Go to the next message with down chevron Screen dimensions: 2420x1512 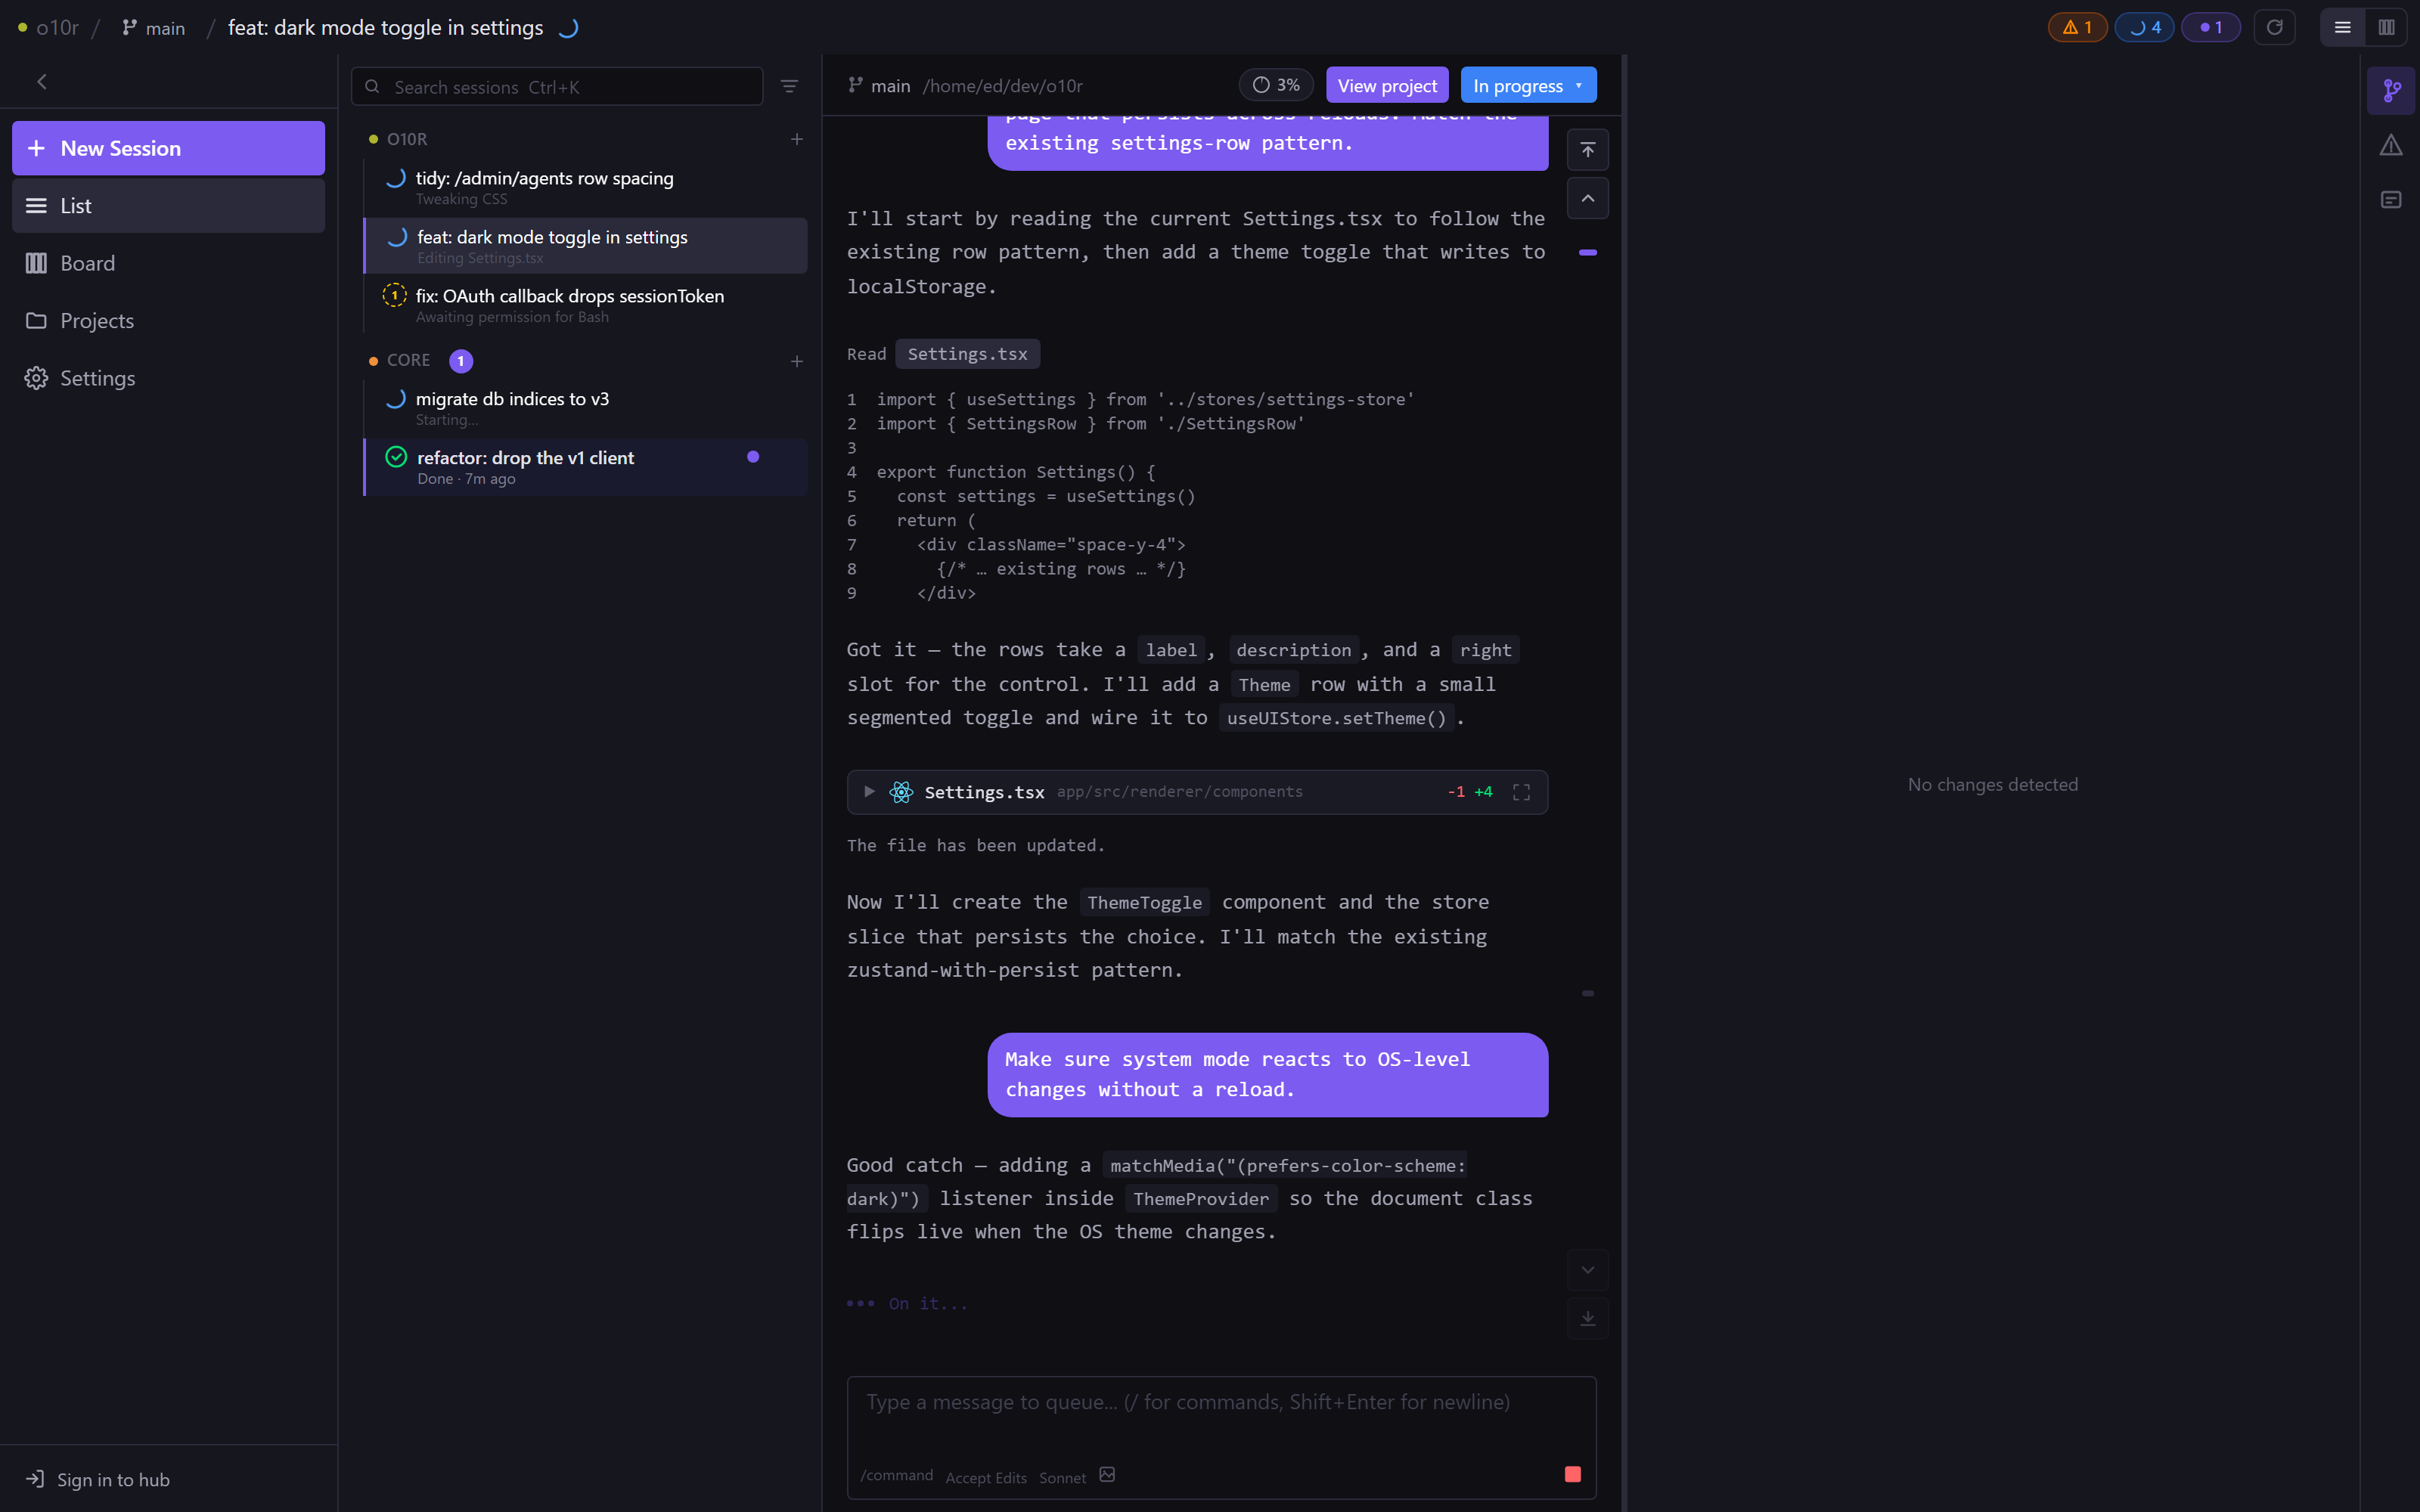(1587, 1270)
